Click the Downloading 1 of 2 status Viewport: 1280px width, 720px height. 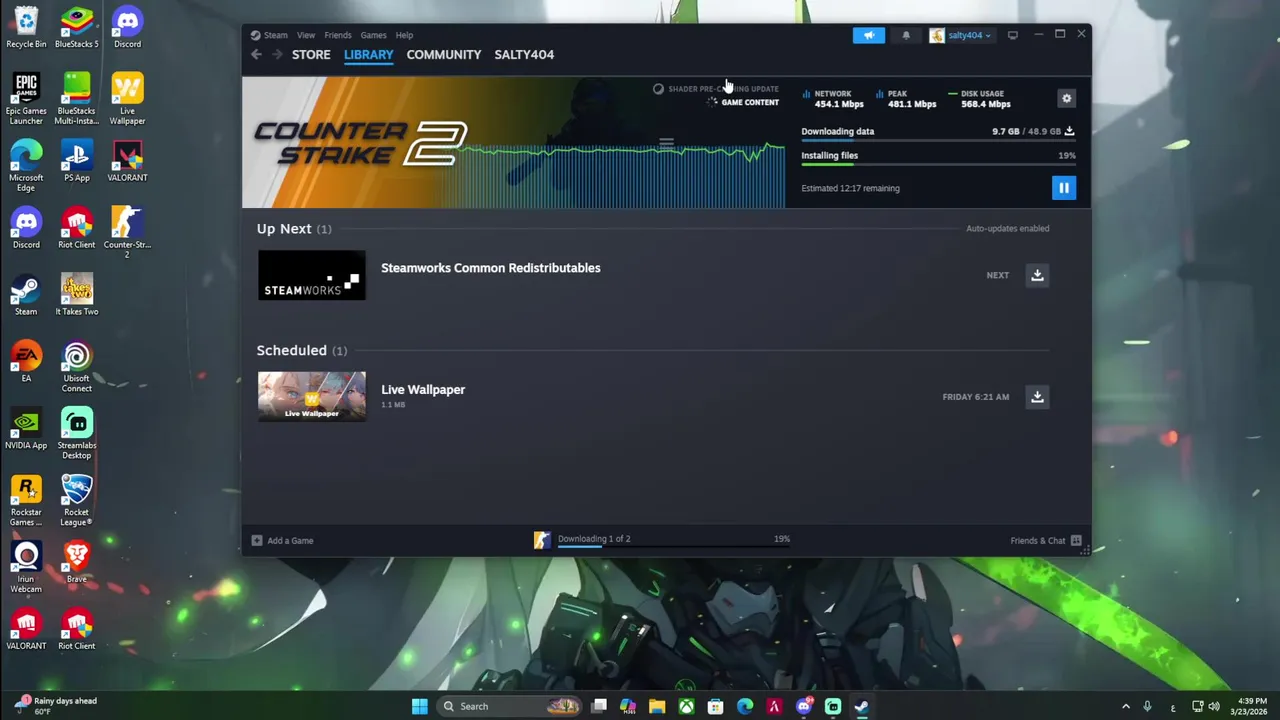pos(594,539)
